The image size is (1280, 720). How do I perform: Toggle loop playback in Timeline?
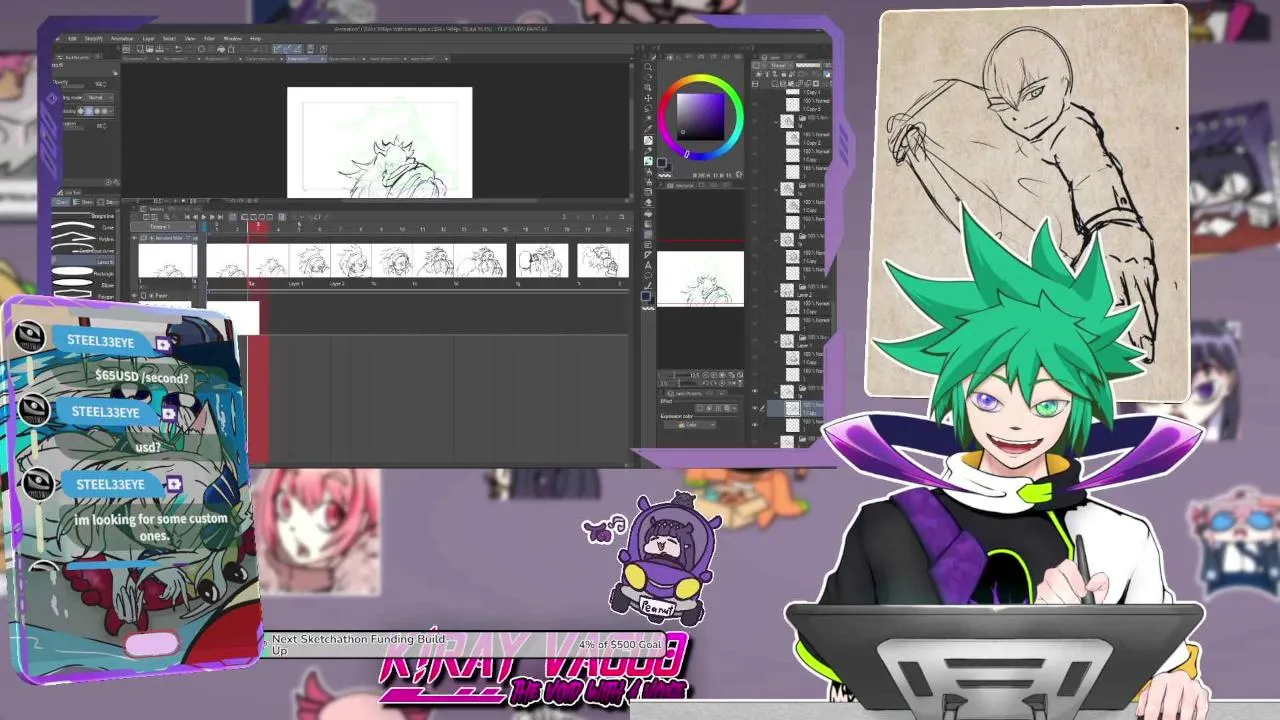(x=233, y=217)
